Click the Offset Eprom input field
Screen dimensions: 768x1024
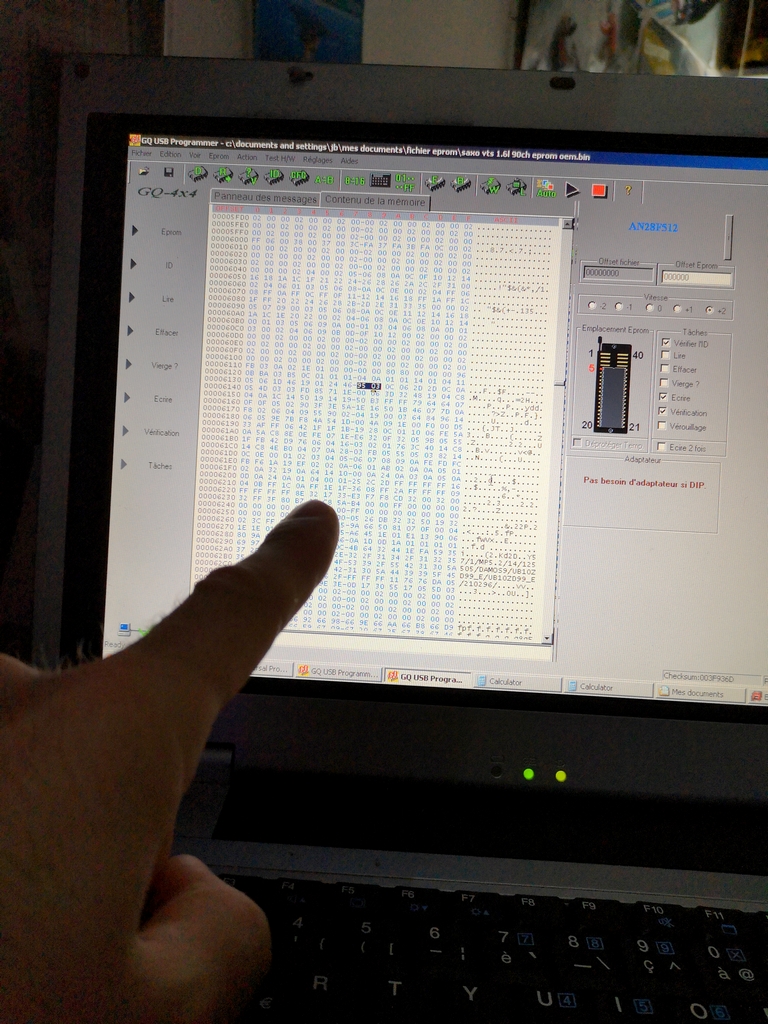pos(696,279)
